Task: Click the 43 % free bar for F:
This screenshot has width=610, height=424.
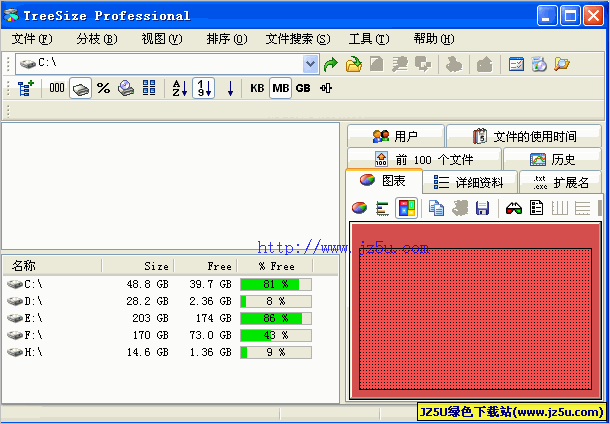Action: click(276, 335)
